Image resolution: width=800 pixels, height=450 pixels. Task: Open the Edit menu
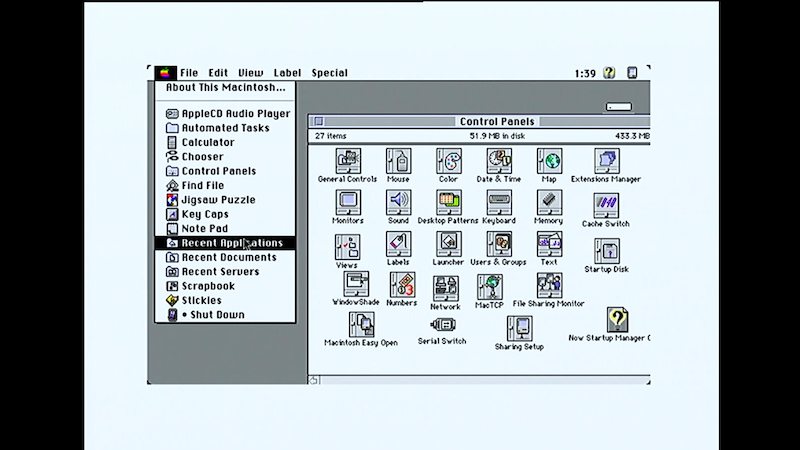click(x=218, y=73)
